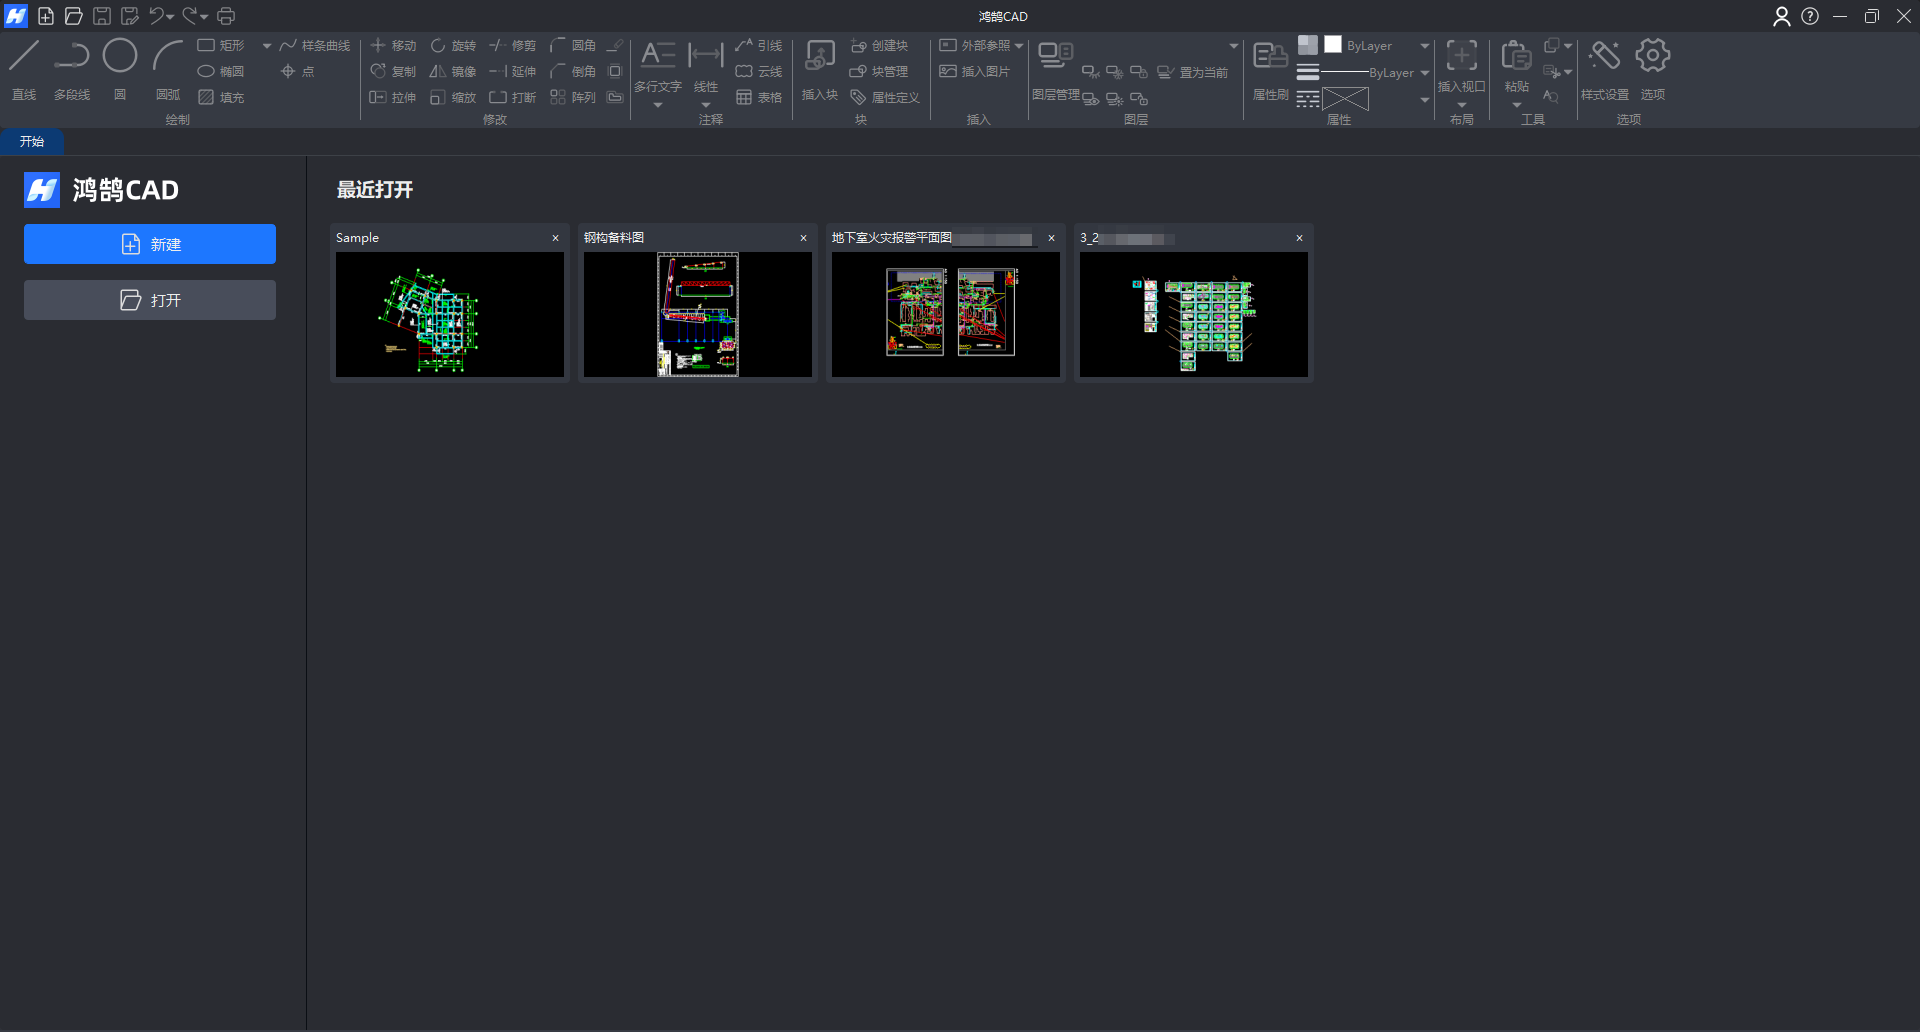The image size is (1920, 1032).
Task: Click the 打开 open file button
Action: [x=150, y=300]
